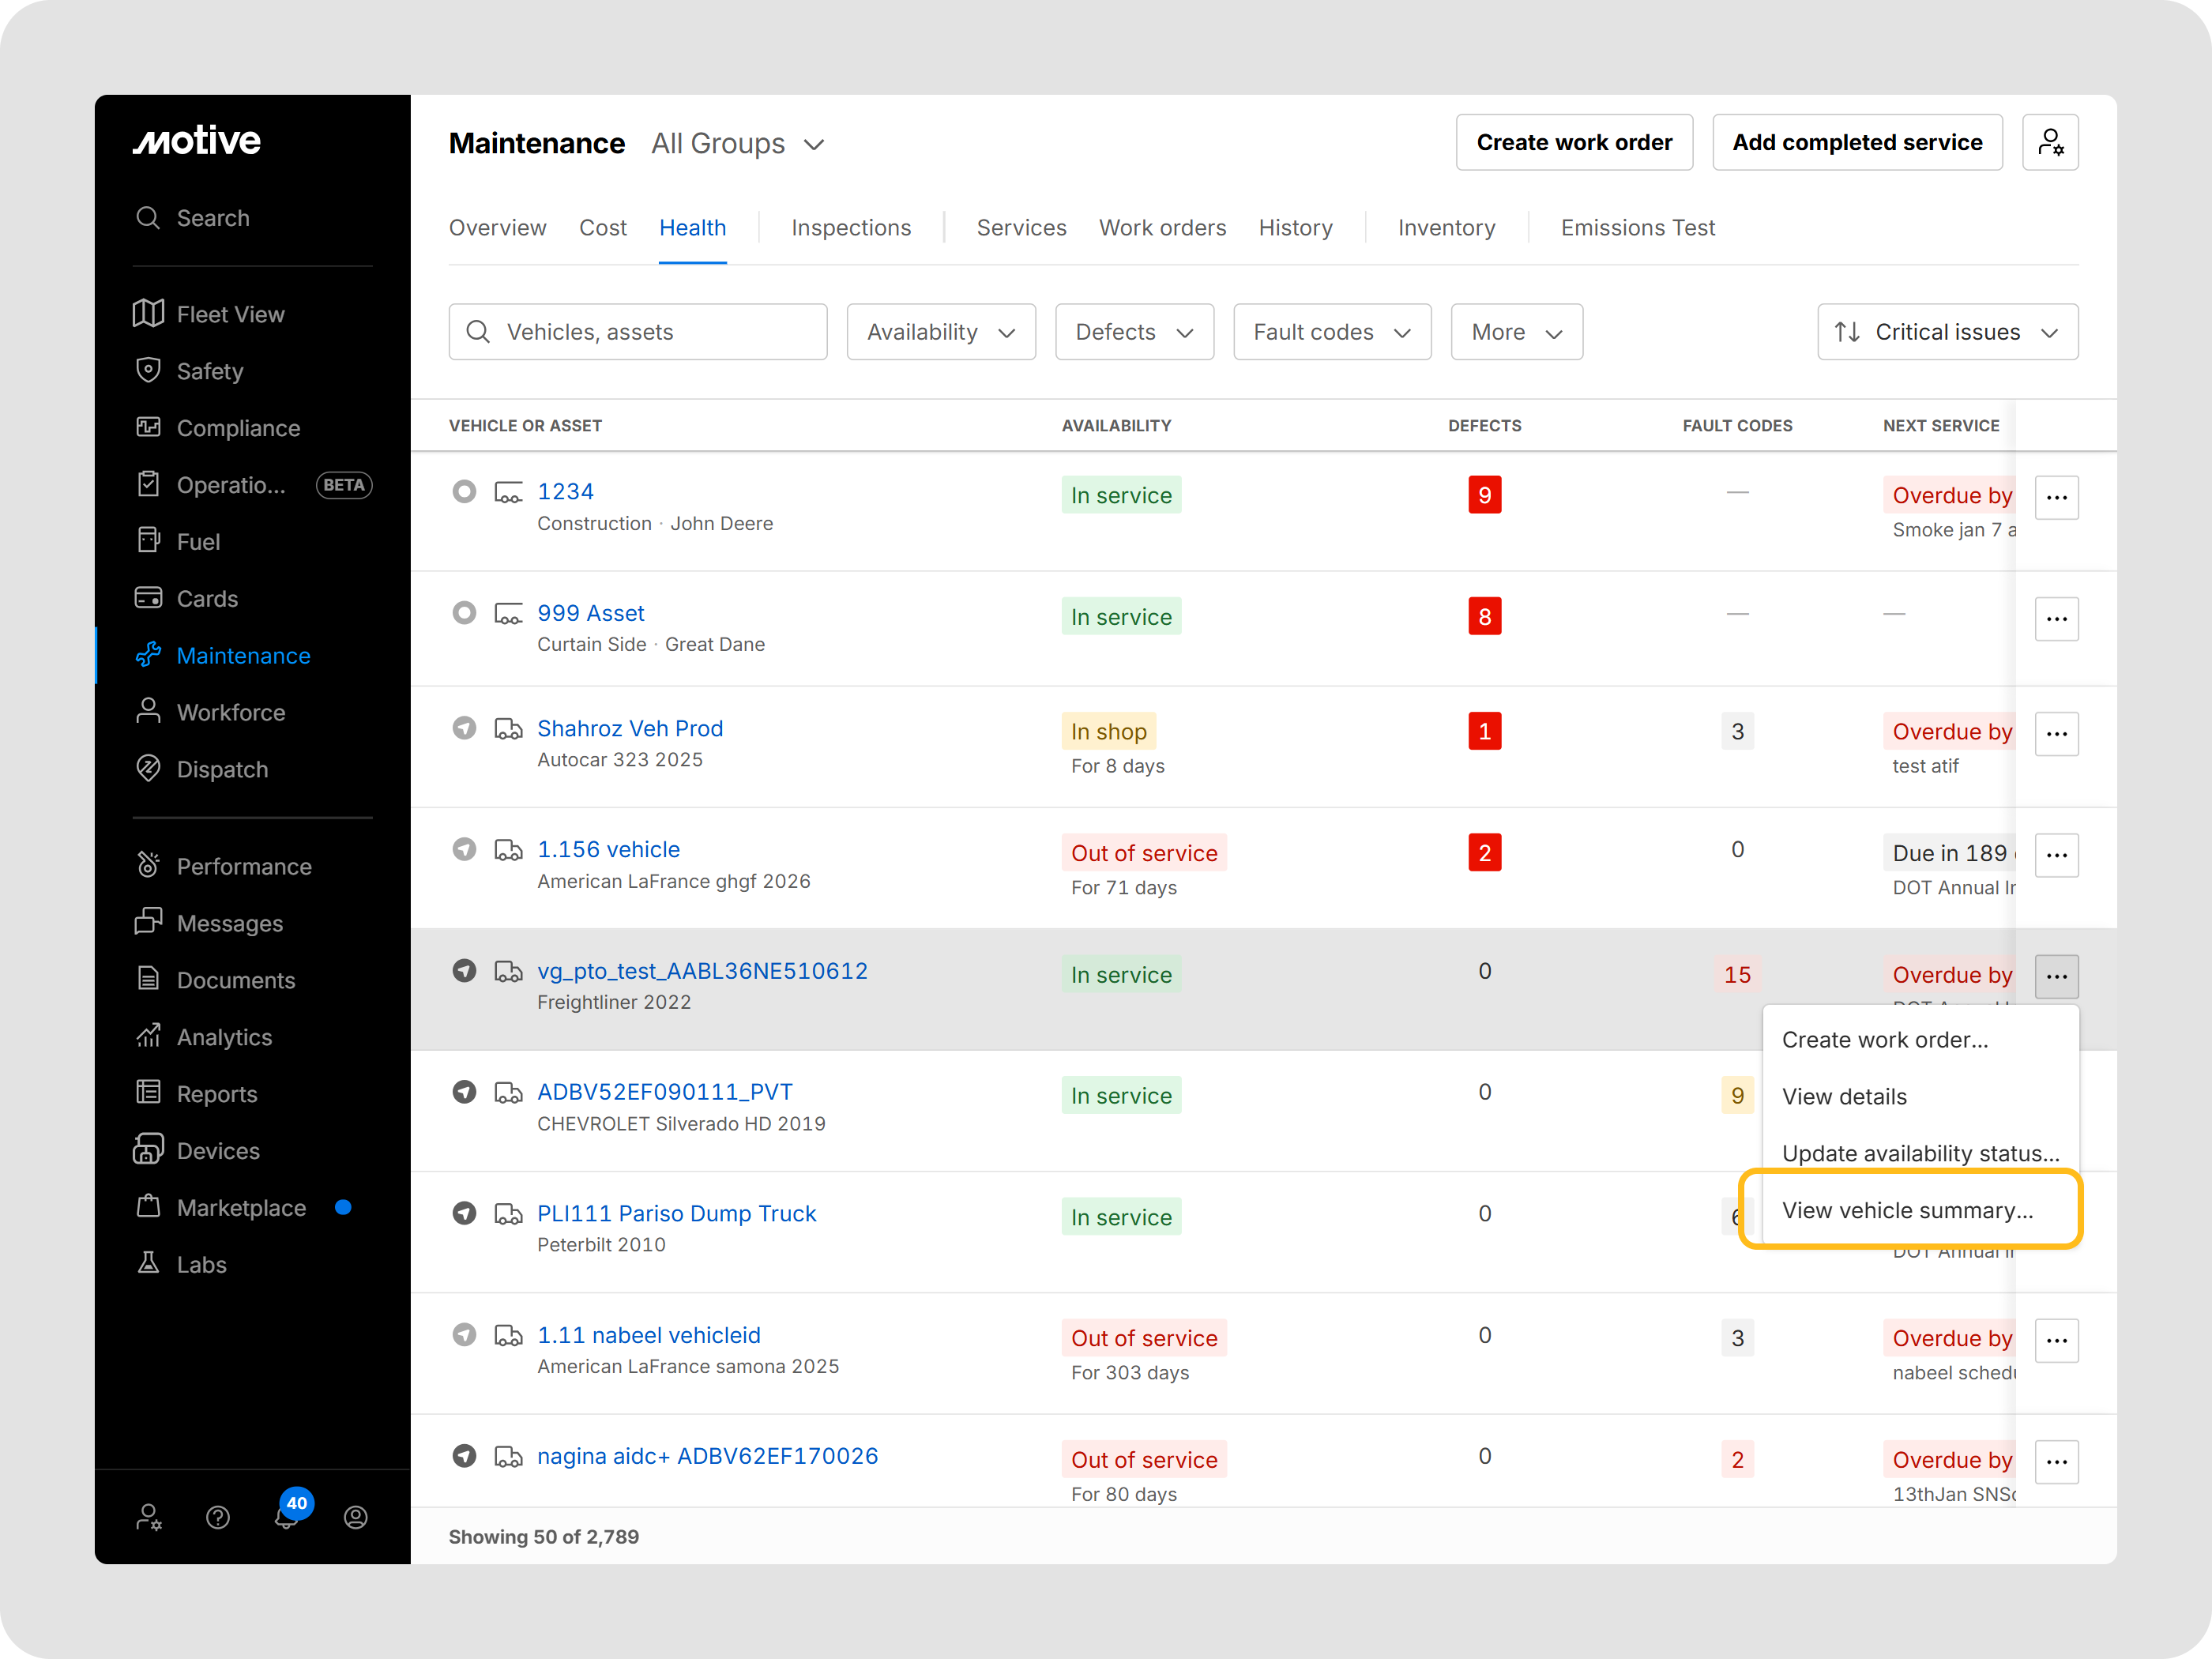Click the red 9 defects badge

point(1484,495)
